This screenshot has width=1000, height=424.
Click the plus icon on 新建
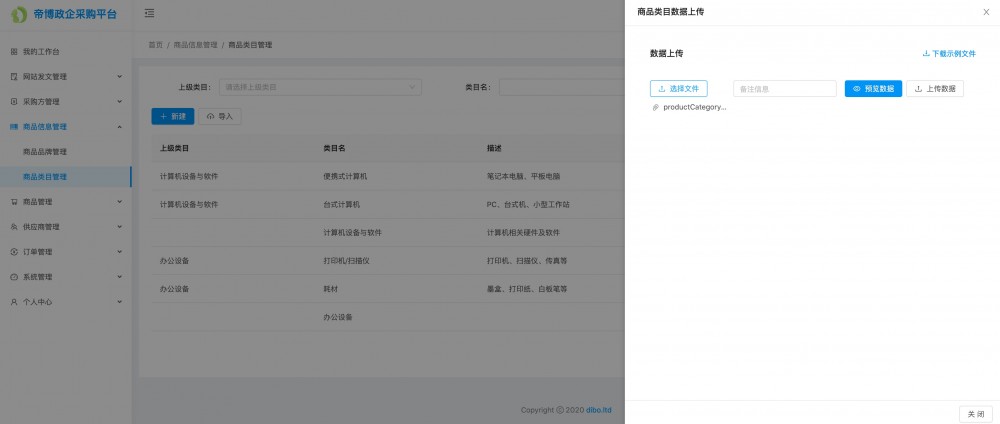[163, 117]
